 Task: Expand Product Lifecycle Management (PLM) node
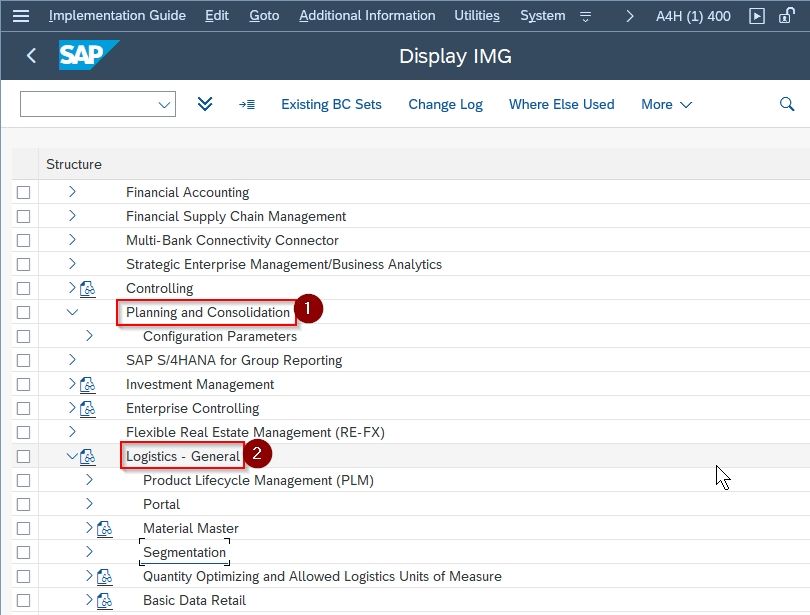click(x=89, y=480)
